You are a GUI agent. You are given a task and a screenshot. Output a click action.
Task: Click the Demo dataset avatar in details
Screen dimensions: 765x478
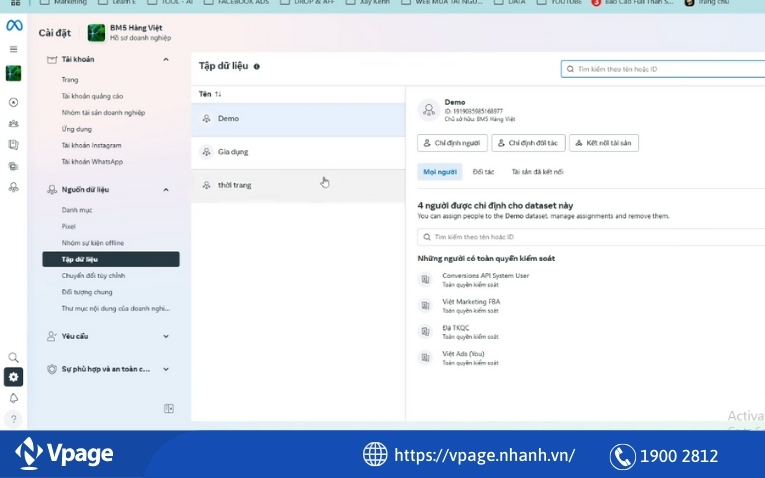(x=429, y=110)
